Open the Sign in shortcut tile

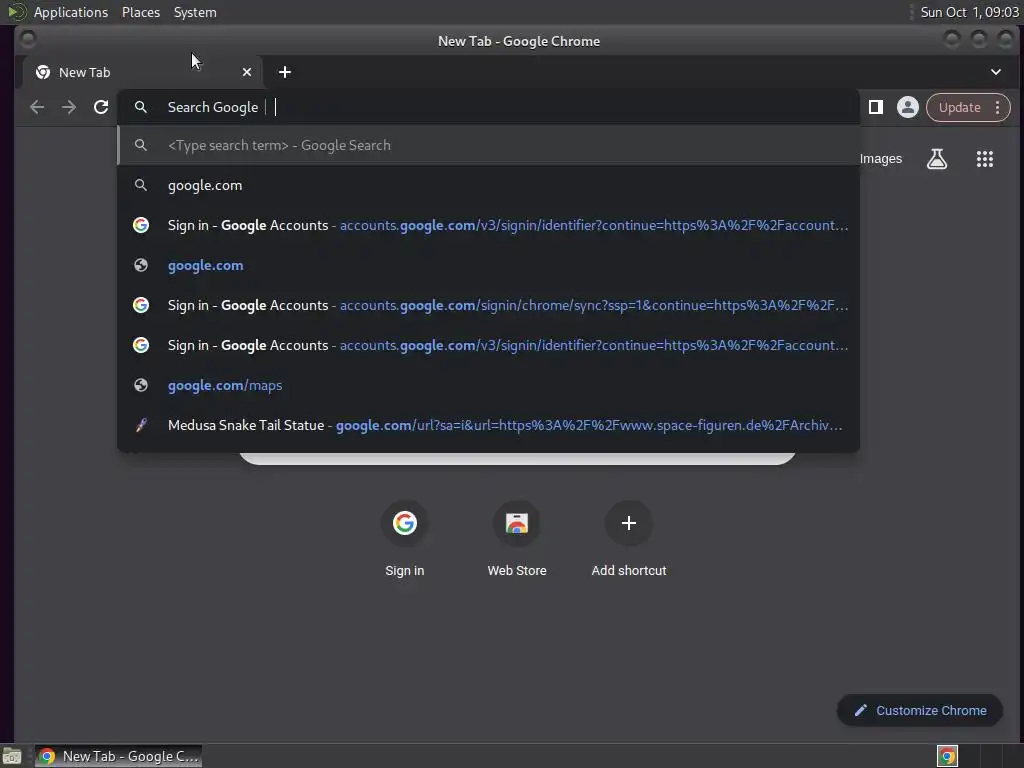[x=404, y=539]
